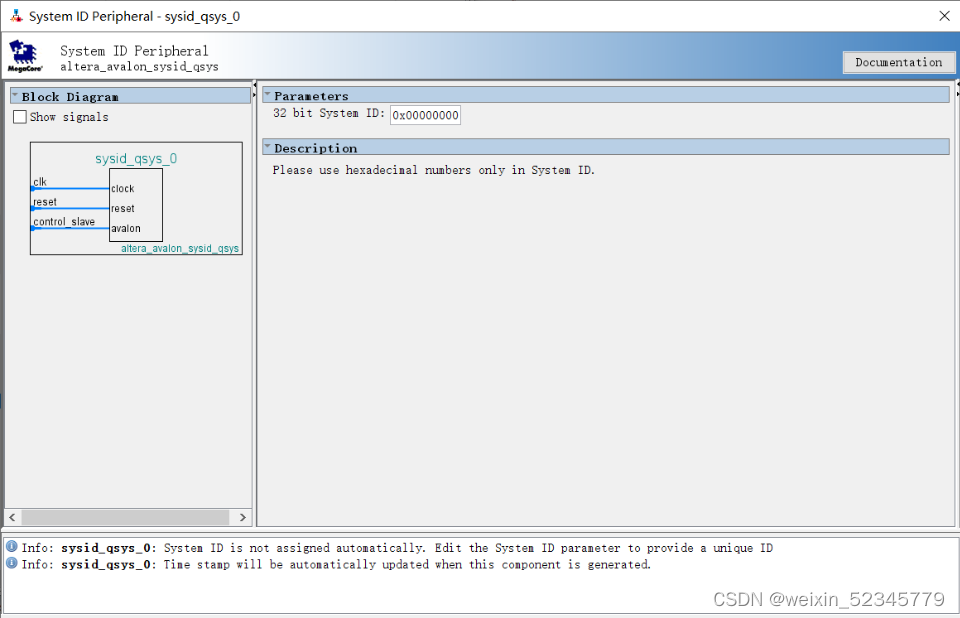Collapse the Parameters section
The image size is (960, 618).
pyautogui.click(x=267, y=95)
